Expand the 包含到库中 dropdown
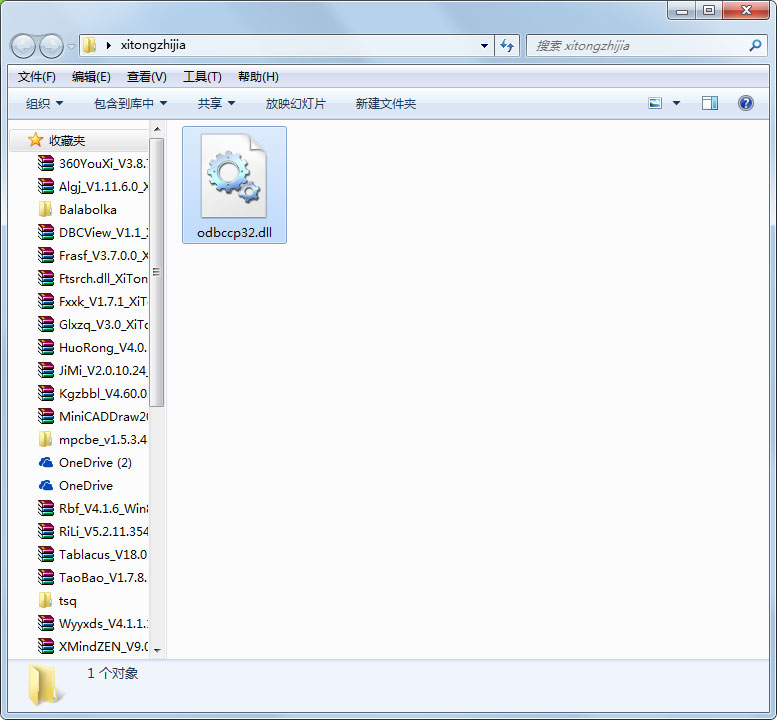 coord(130,103)
